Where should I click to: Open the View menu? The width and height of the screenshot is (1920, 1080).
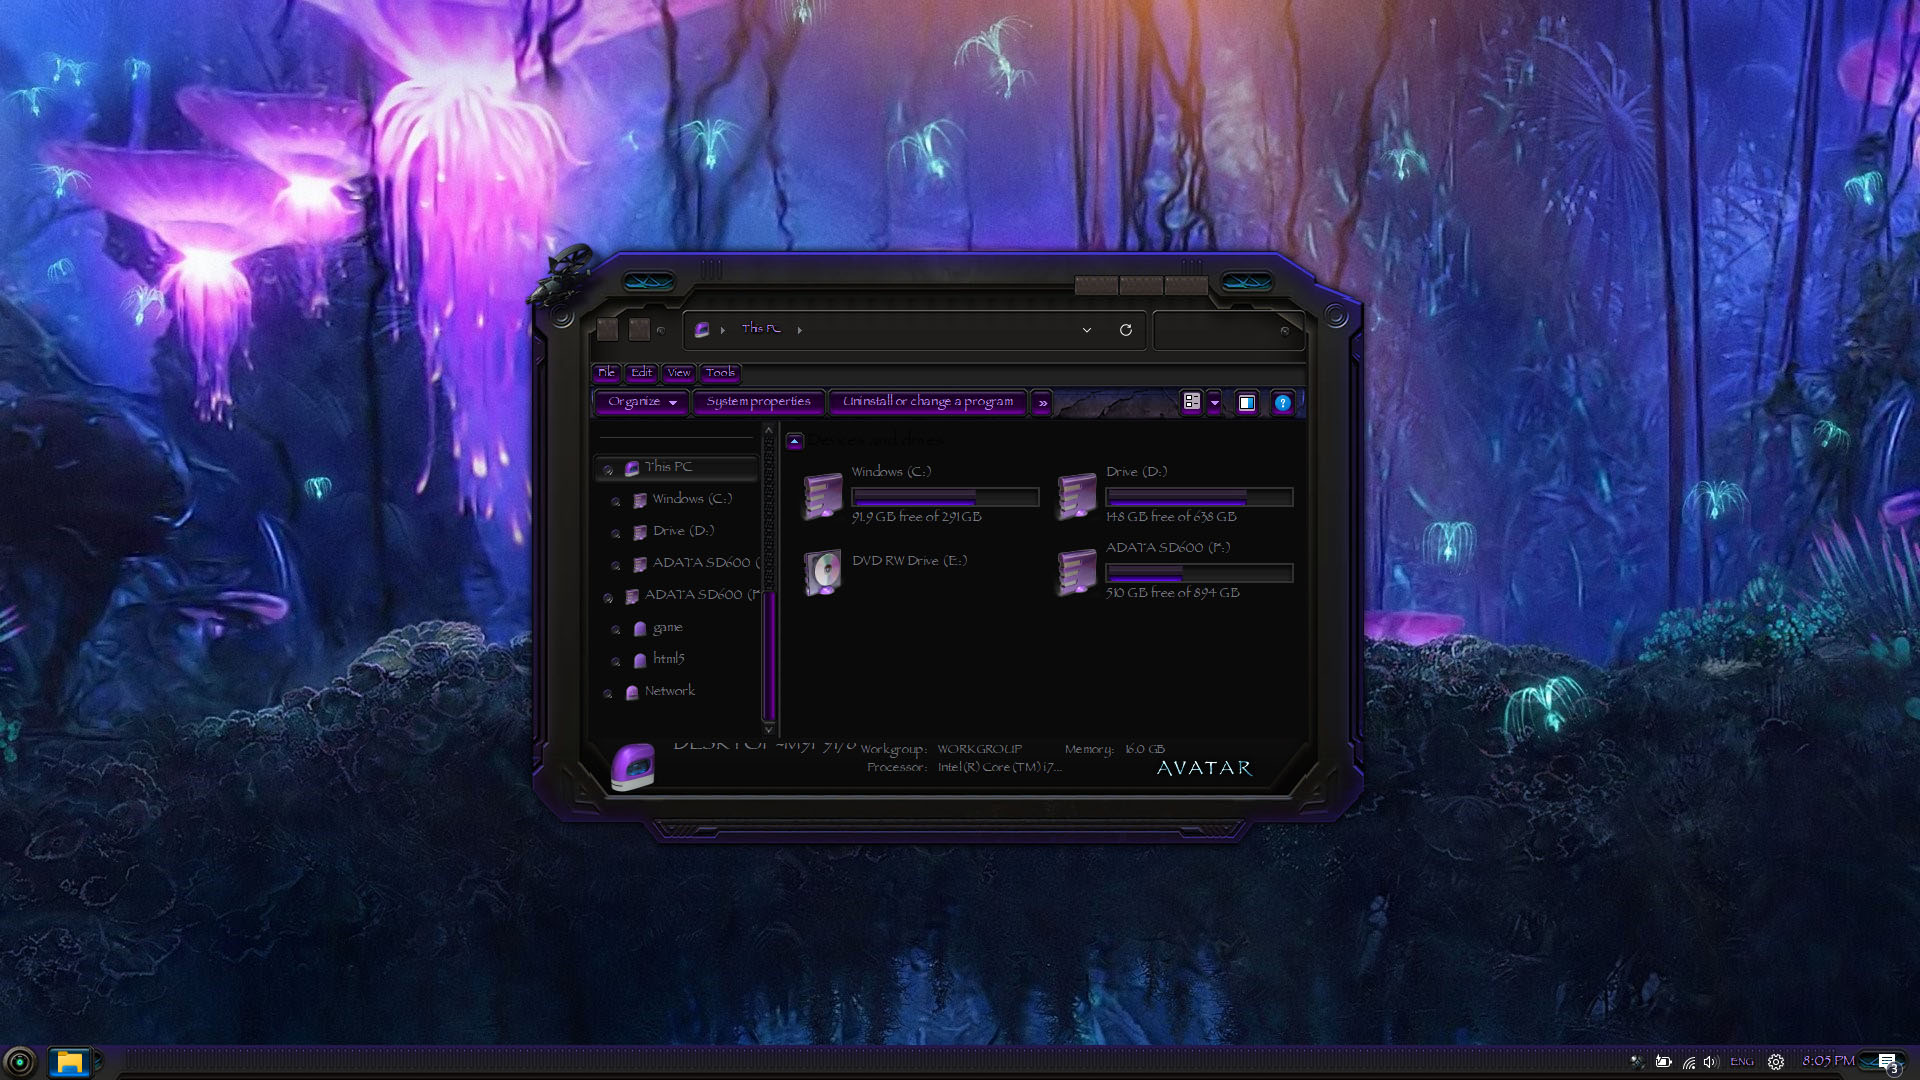click(x=678, y=373)
